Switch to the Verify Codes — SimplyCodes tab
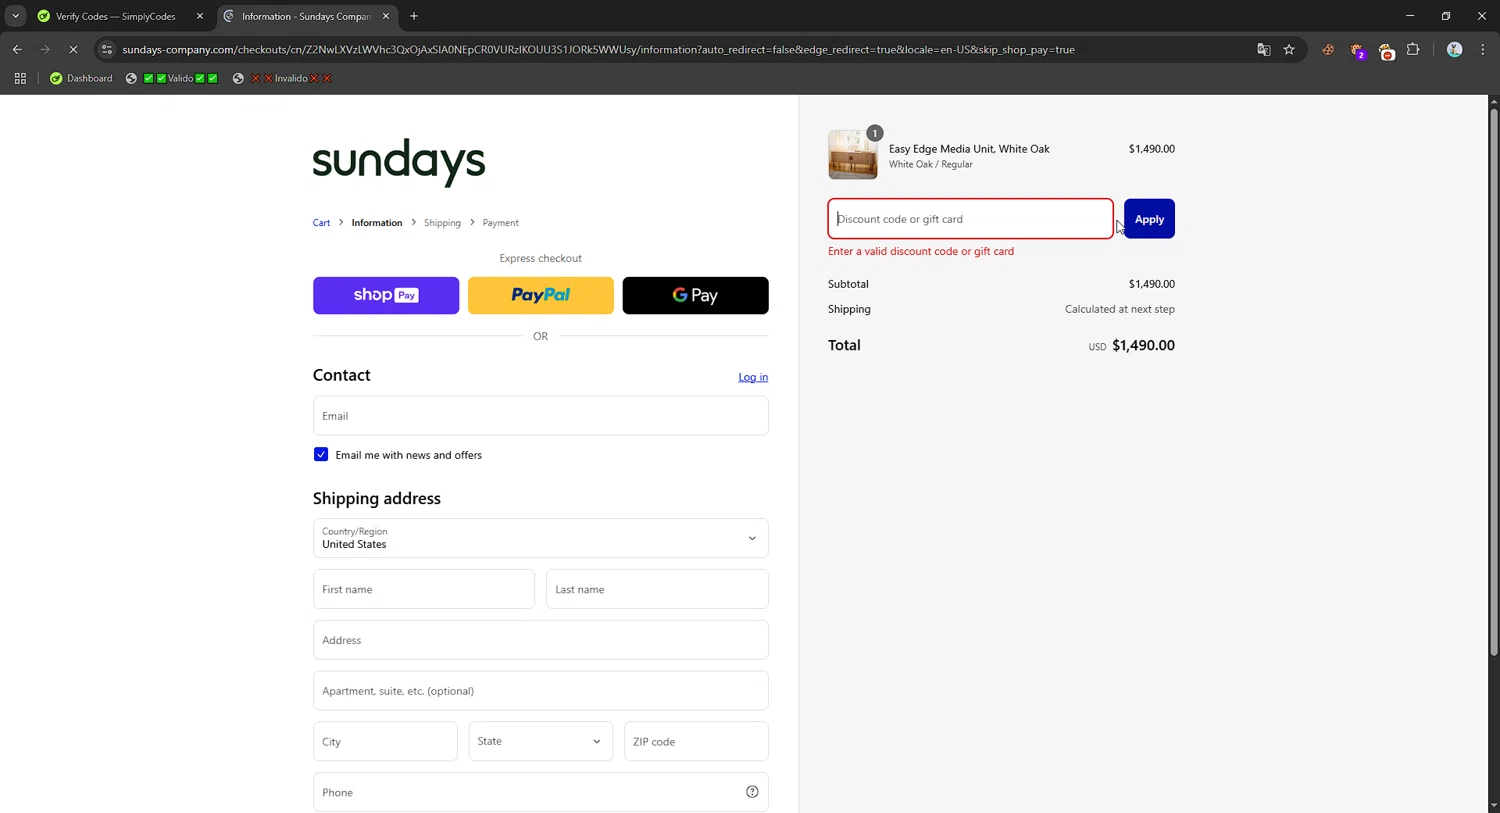This screenshot has height=813, width=1500. pos(115,16)
